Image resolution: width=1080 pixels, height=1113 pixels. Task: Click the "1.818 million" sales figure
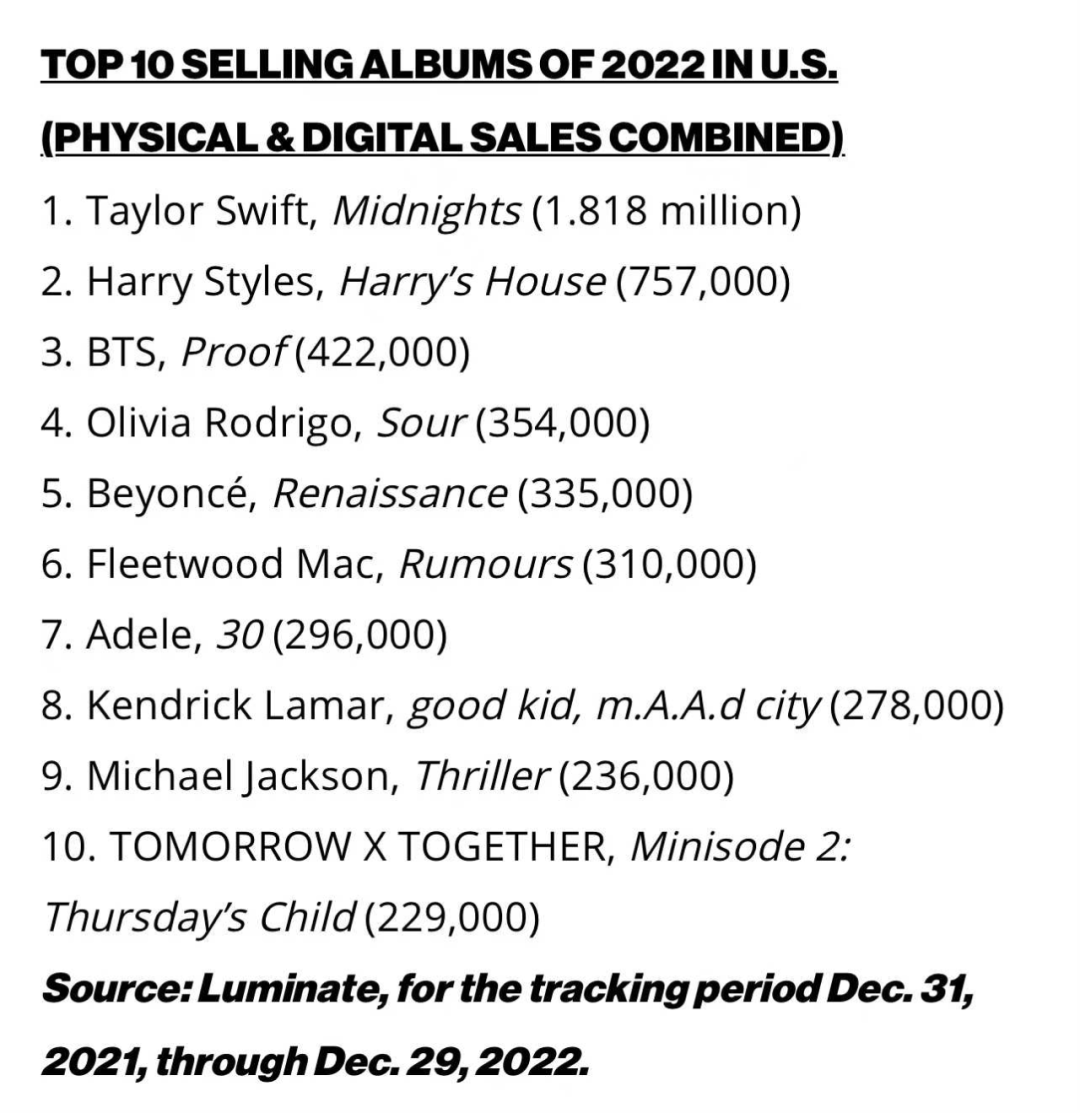[x=667, y=211]
